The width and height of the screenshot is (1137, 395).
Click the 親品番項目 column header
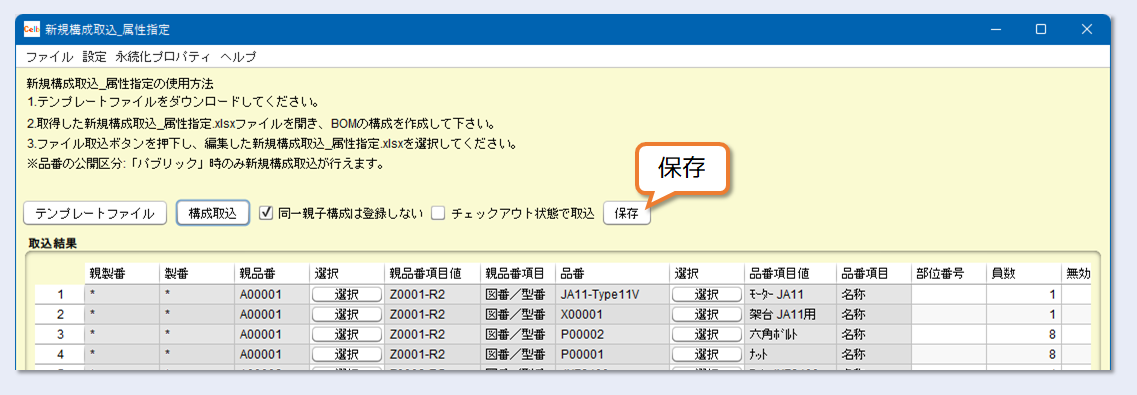[x=518, y=274]
